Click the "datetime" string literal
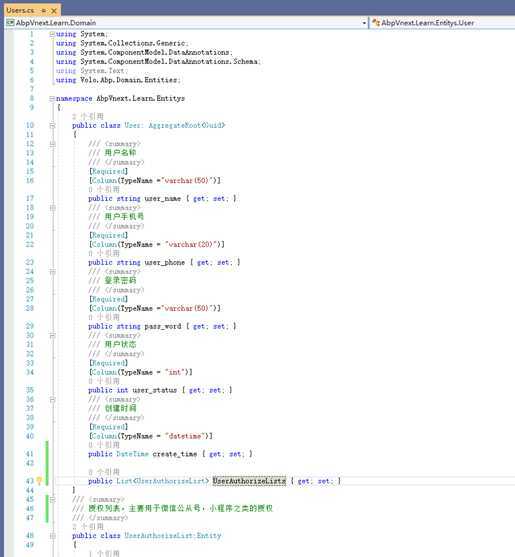This screenshot has width=515, height=557. click(x=184, y=436)
